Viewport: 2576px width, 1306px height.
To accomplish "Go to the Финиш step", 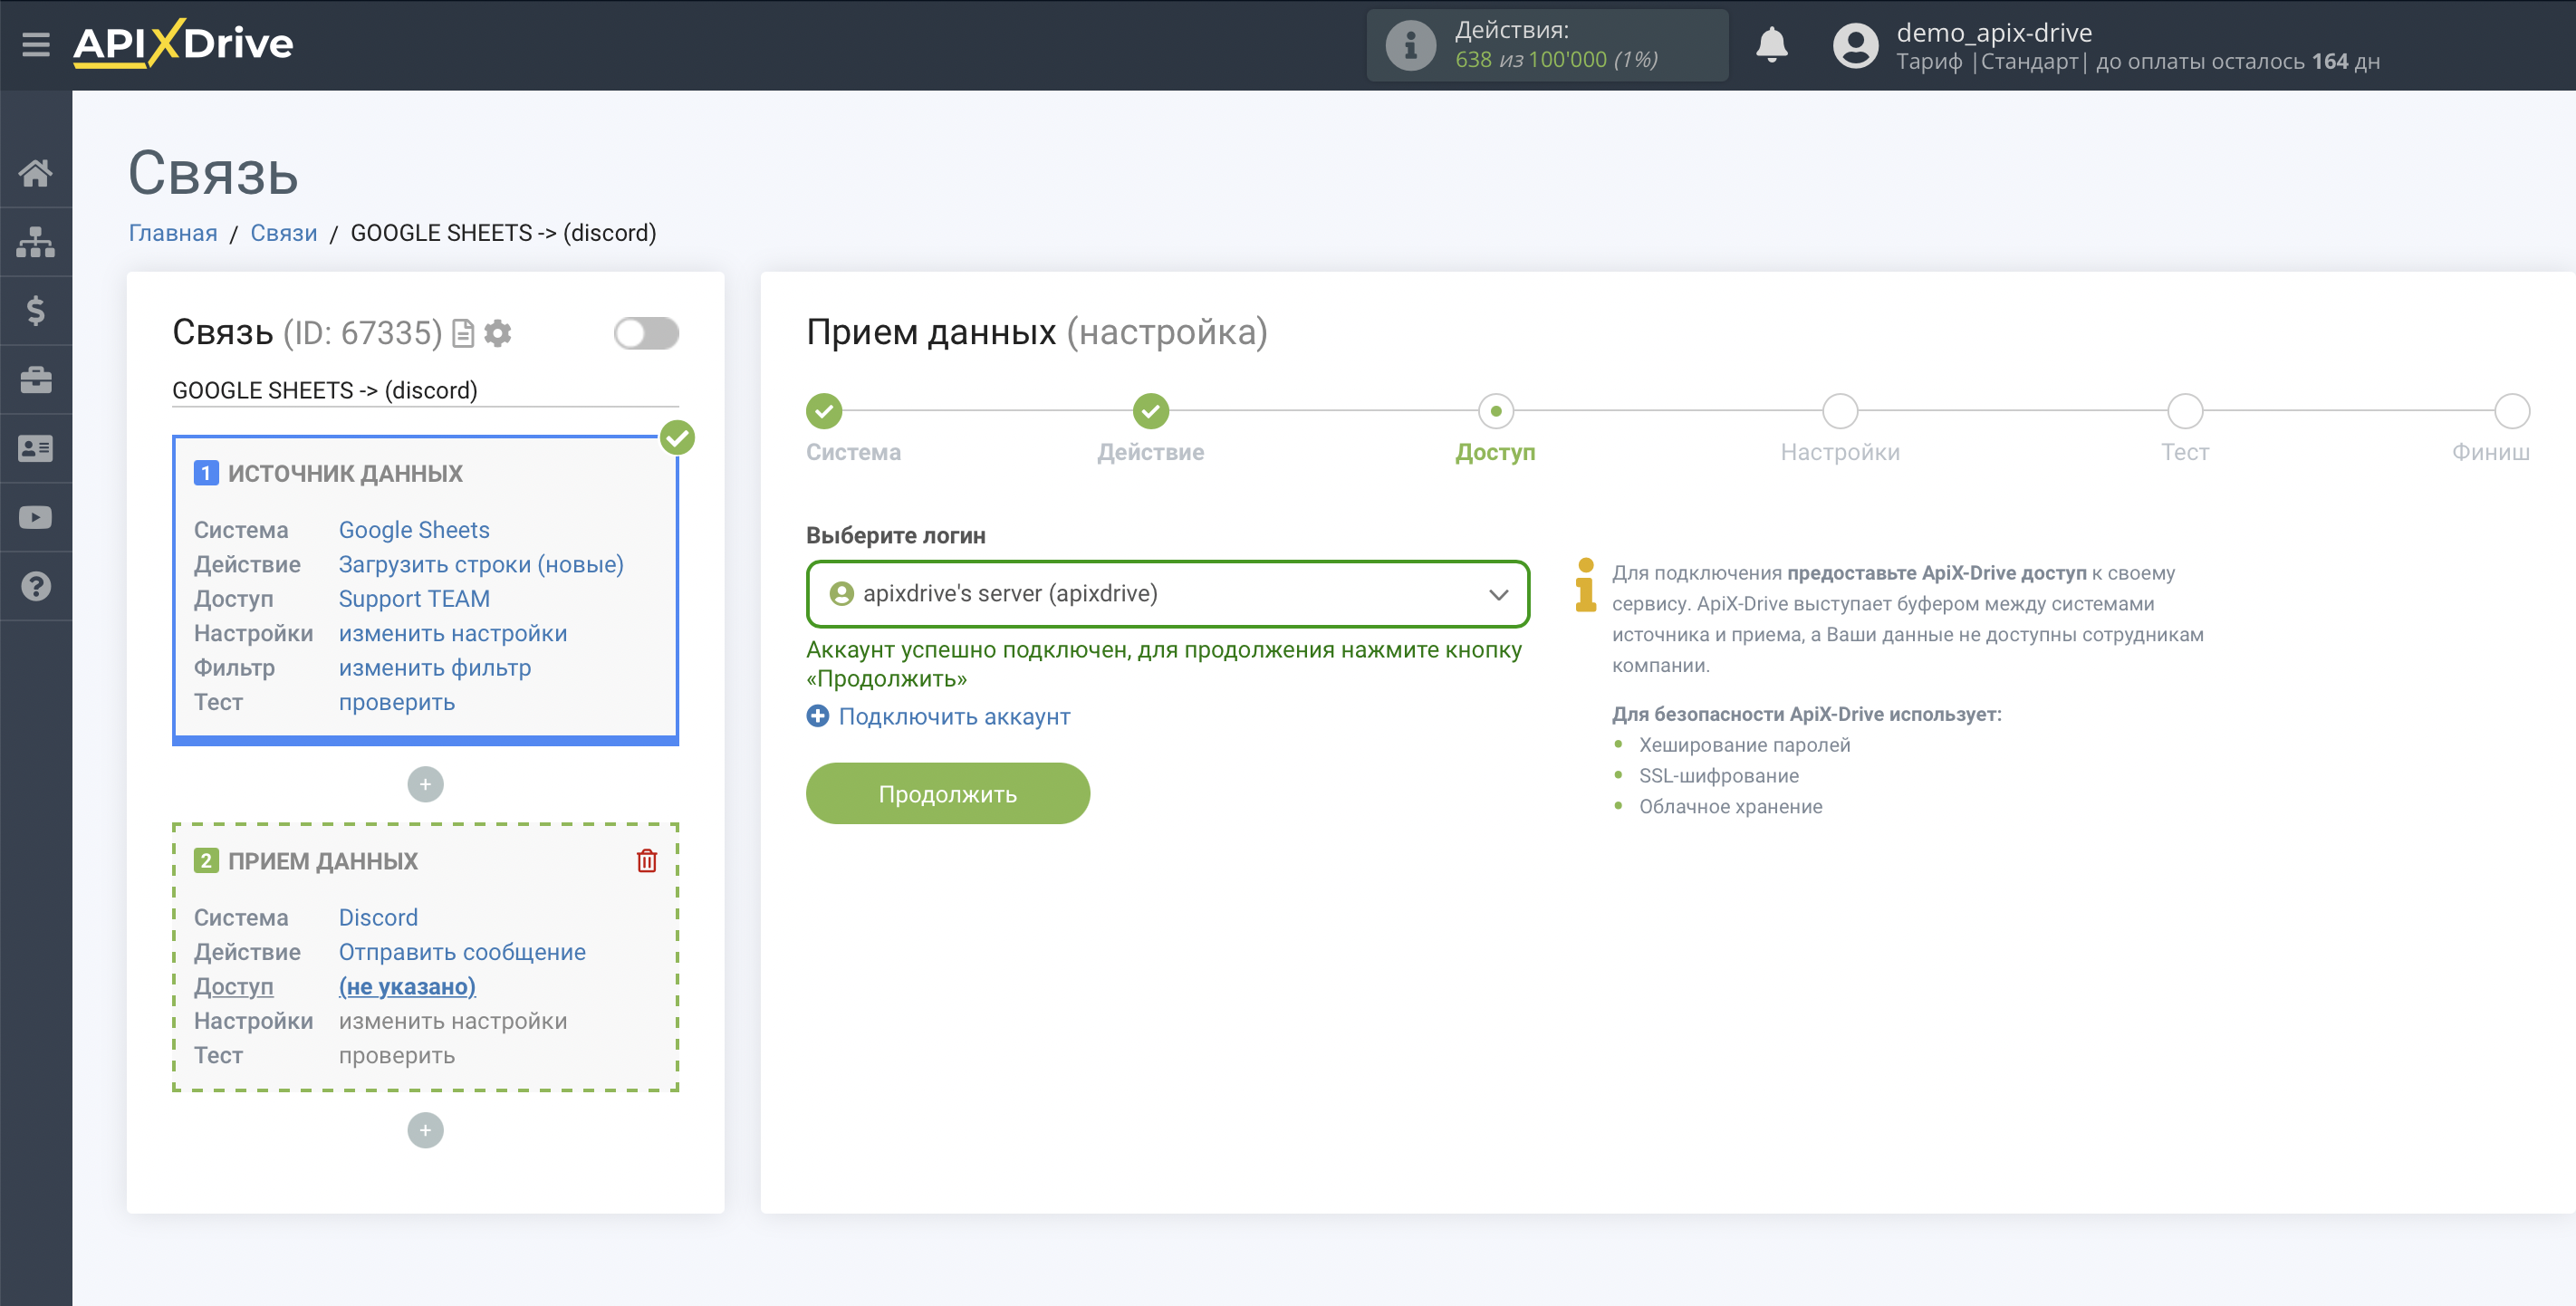I will [x=2511, y=411].
